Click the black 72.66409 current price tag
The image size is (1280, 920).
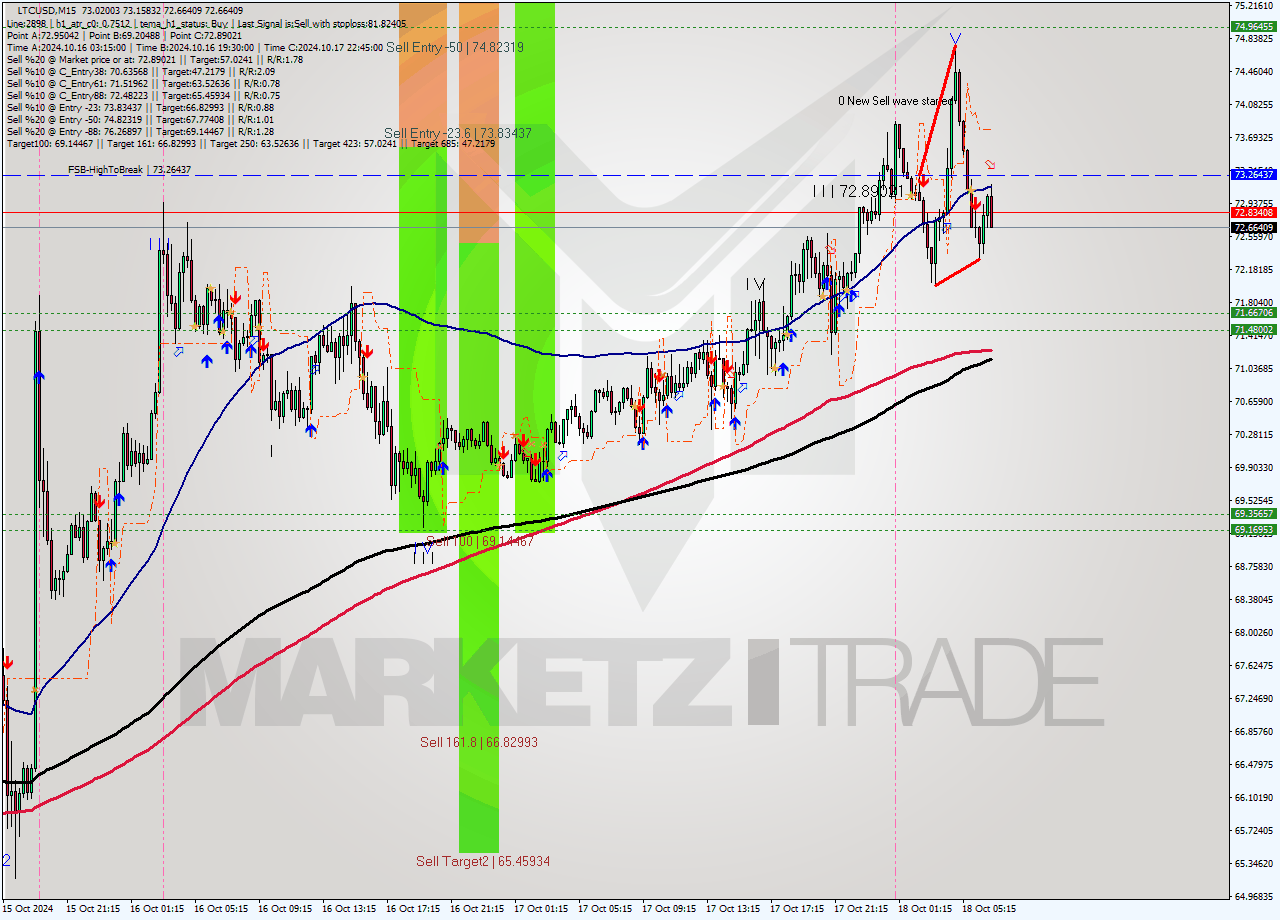(x=1254, y=228)
